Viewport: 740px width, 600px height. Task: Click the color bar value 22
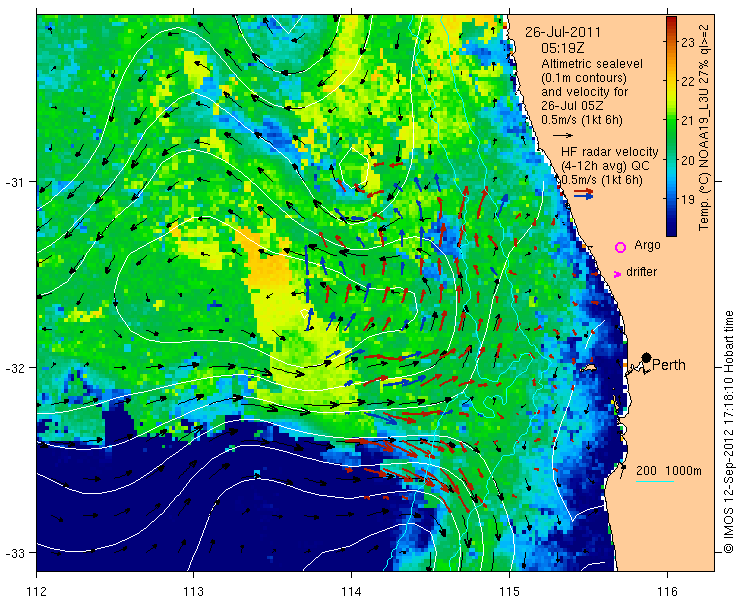click(x=688, y=82)
